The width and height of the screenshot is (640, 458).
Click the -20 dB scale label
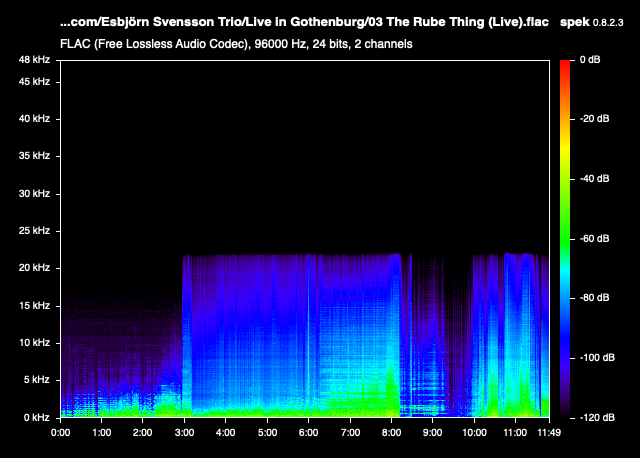tap(595, 119)
